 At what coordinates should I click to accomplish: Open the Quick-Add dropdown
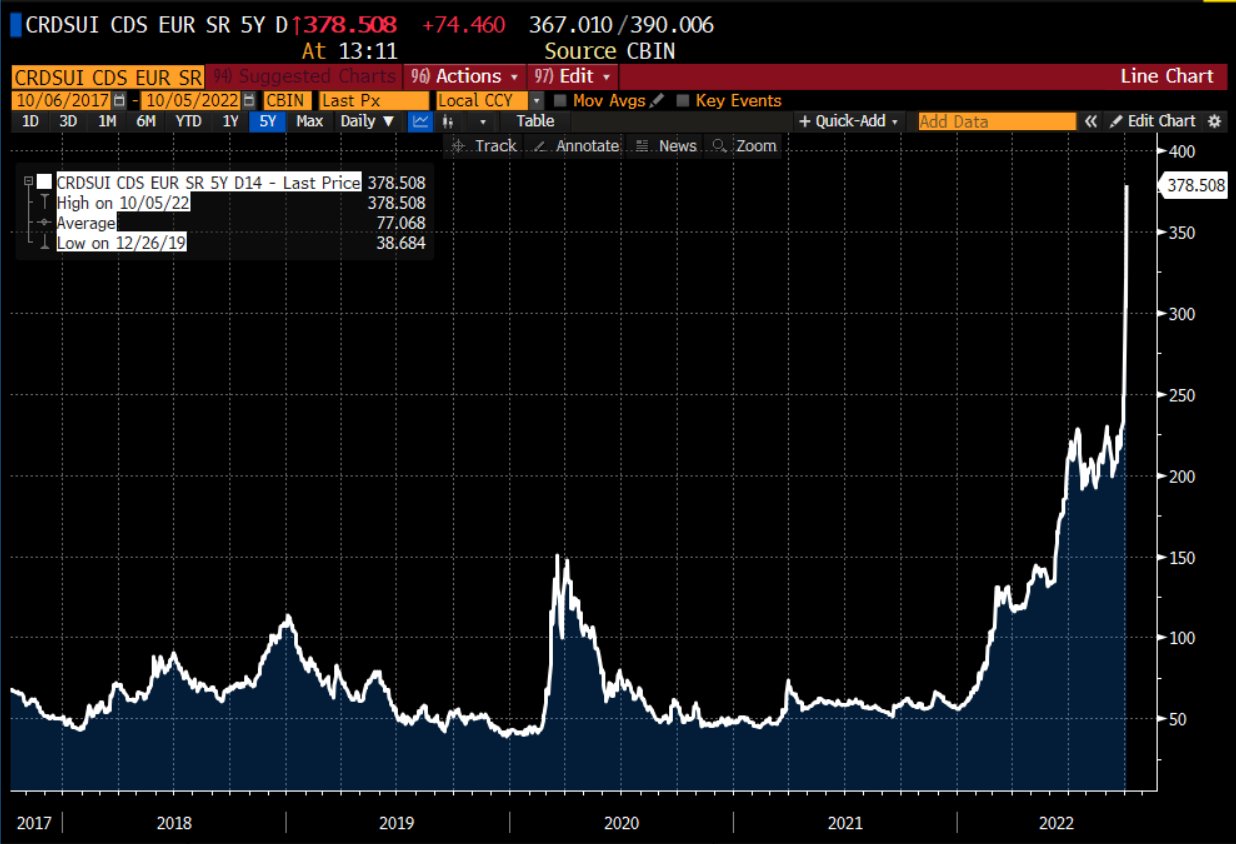pyautogui.click(x=848, y=121)
